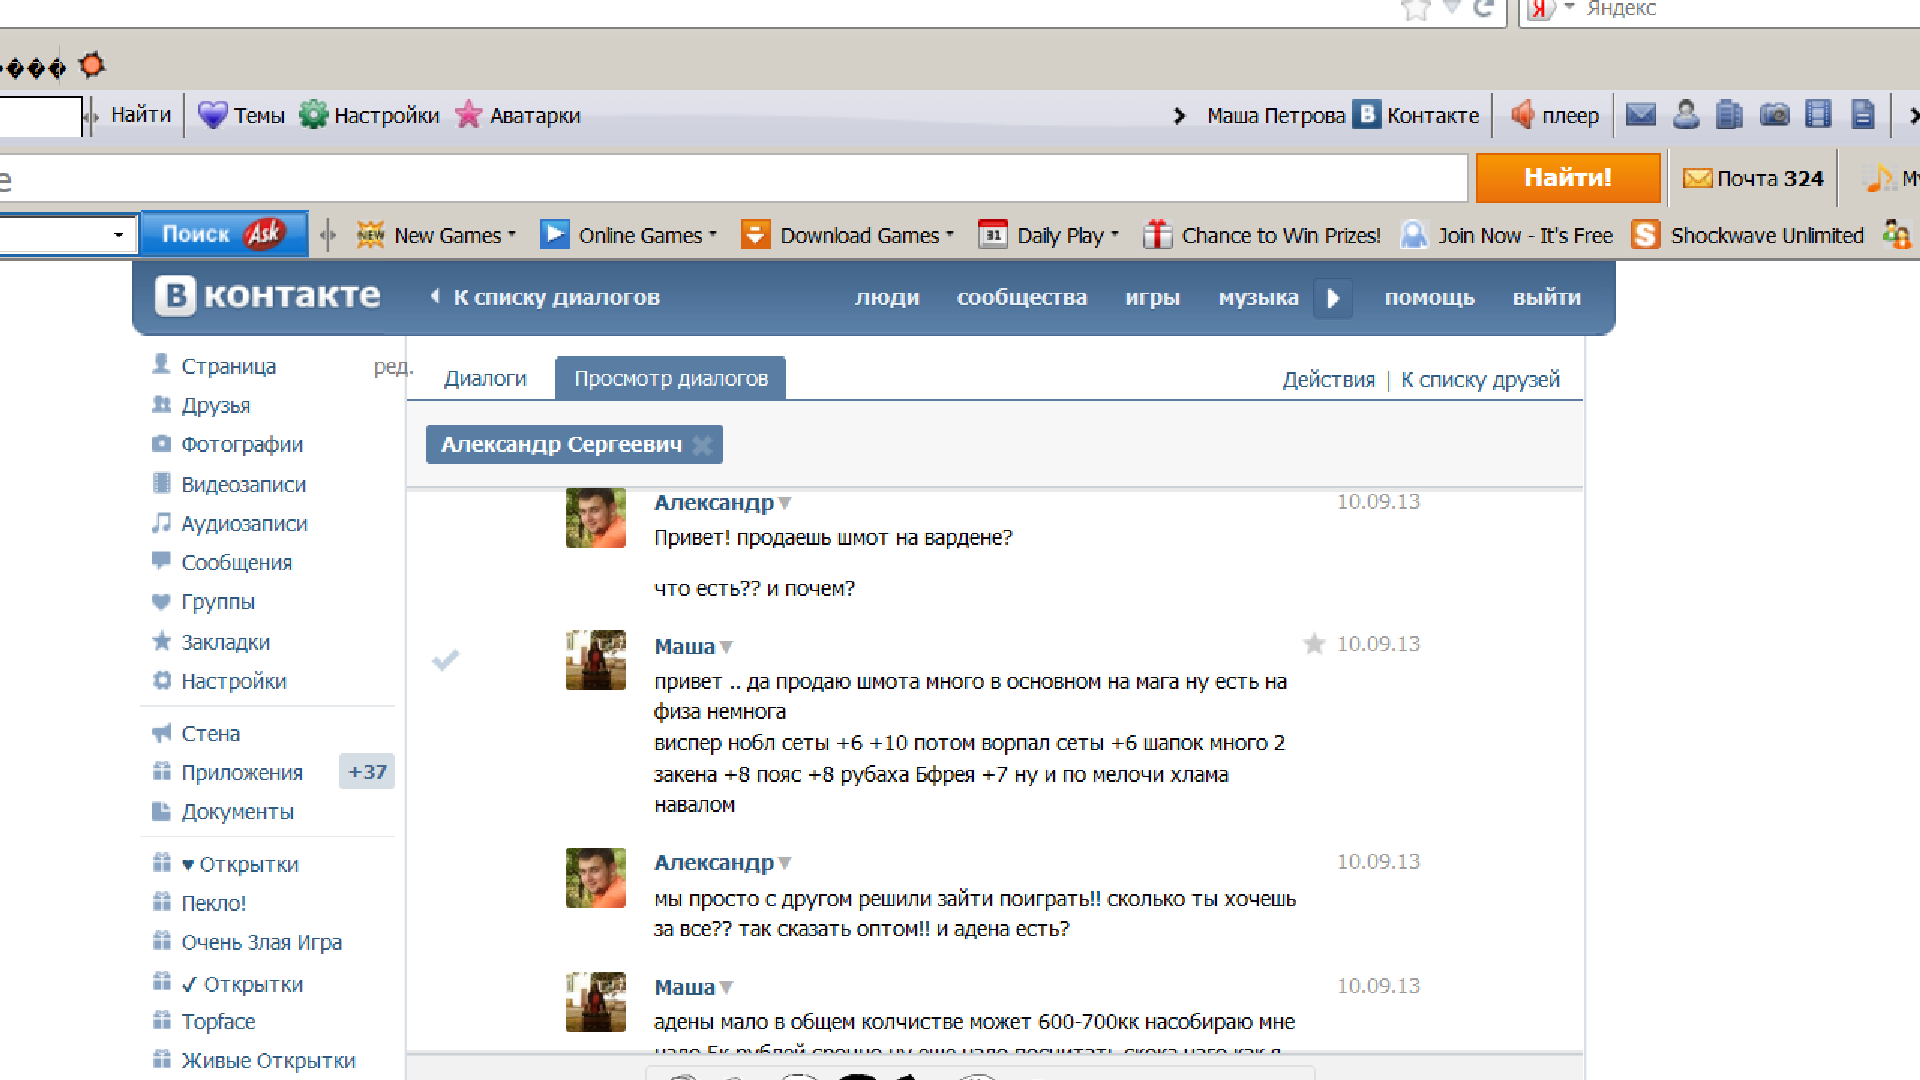Click the New Games icon
The image size is (1920, 1080).
(x=370, y=235)
